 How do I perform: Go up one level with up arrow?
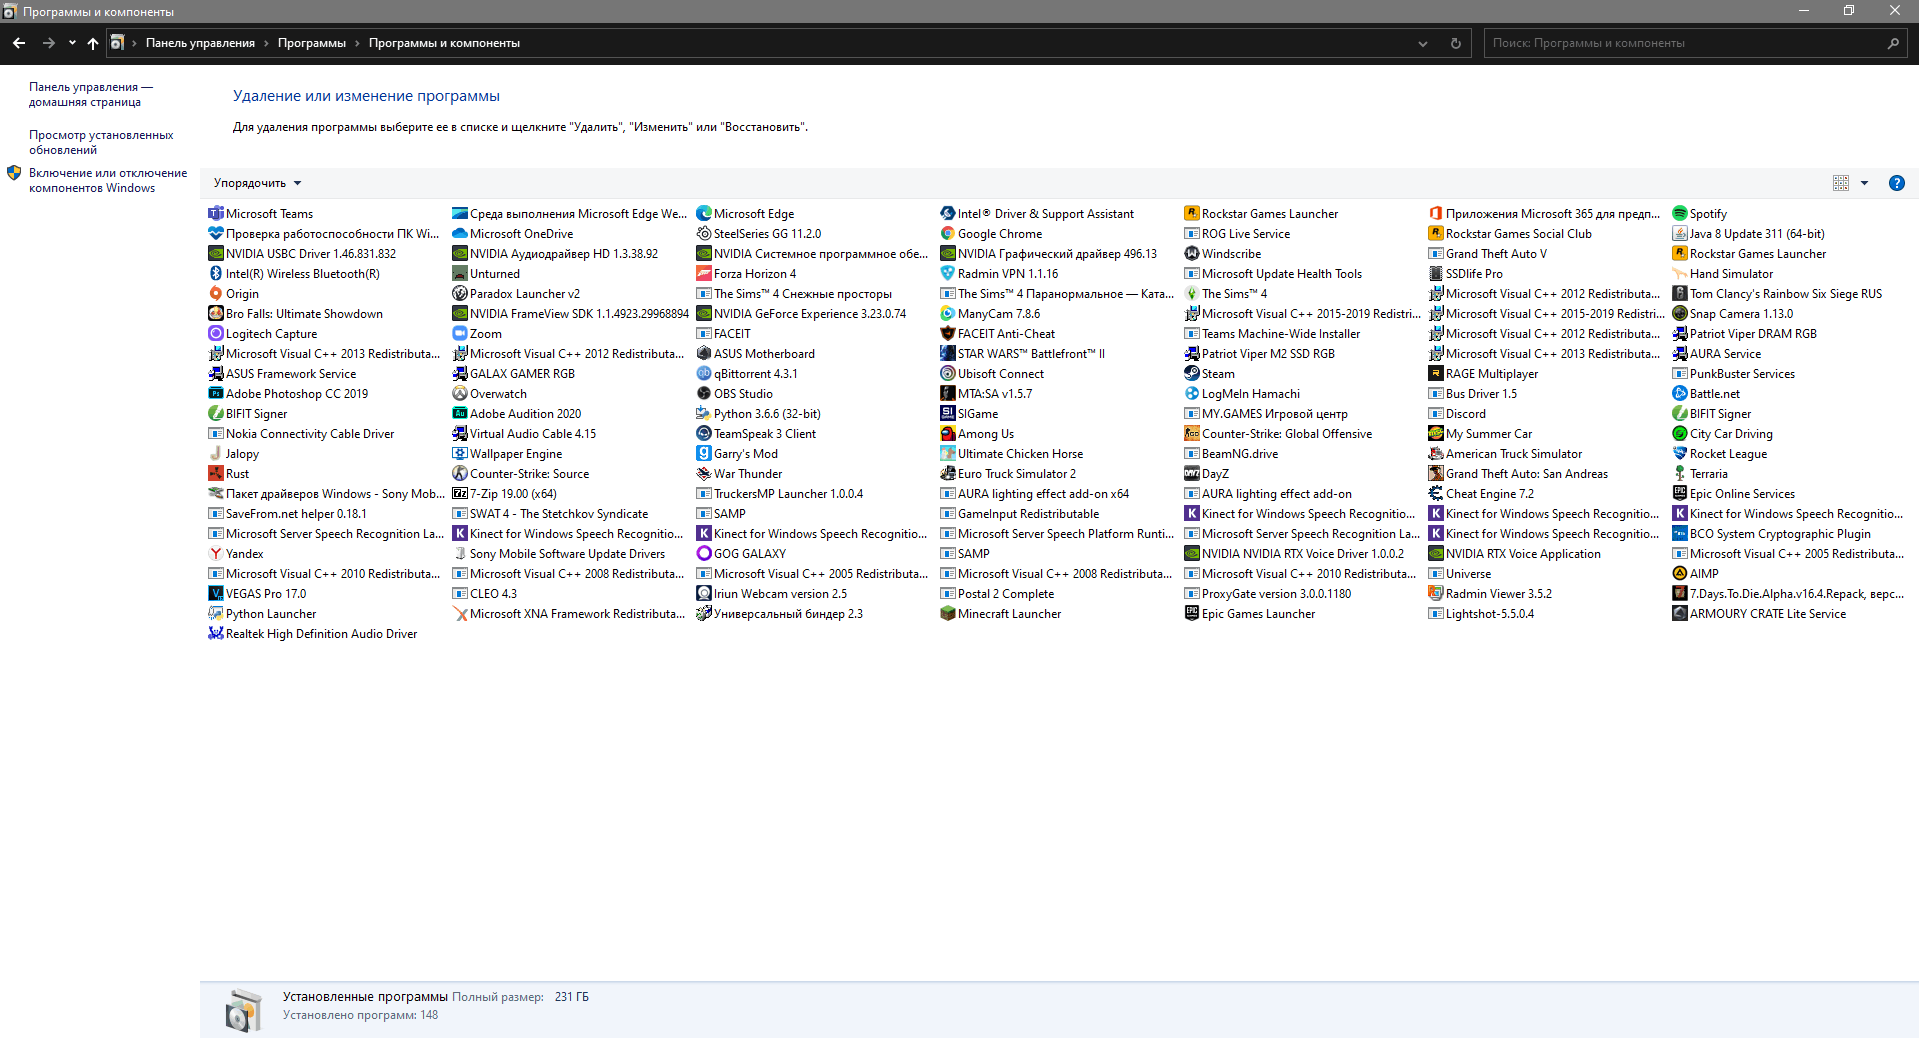click(92, 43)
